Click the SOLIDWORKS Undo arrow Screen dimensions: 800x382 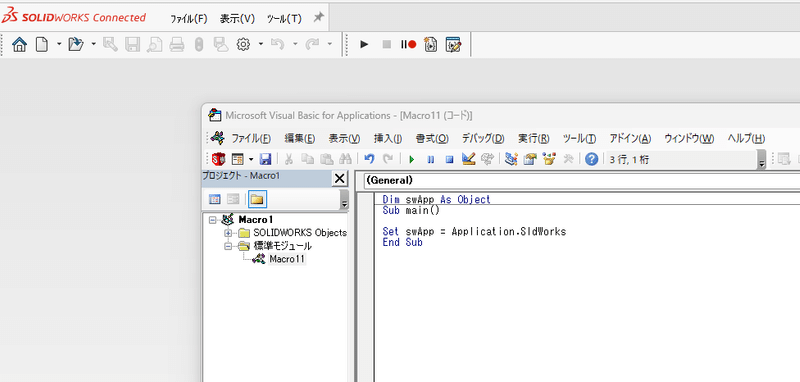tap(277, 44)
